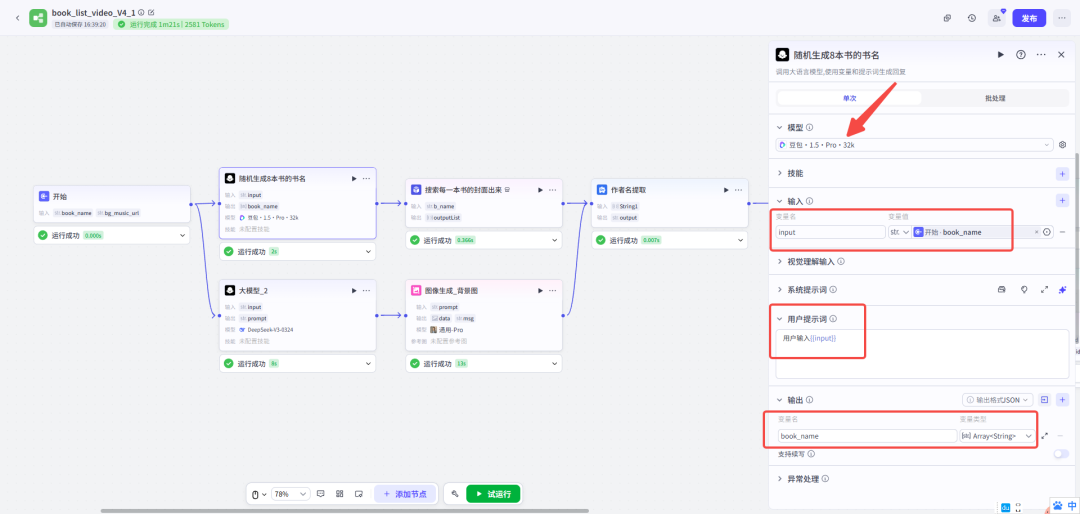The height and width of the screenshot is (514, 1080).
Task: Click the back arrow next to workflow name
Action: (17, 18)
